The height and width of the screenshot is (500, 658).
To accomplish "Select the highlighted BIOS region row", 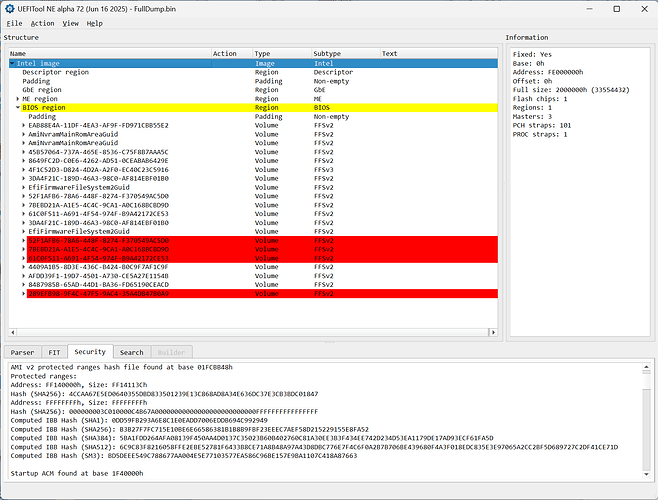I will (253, 107).
